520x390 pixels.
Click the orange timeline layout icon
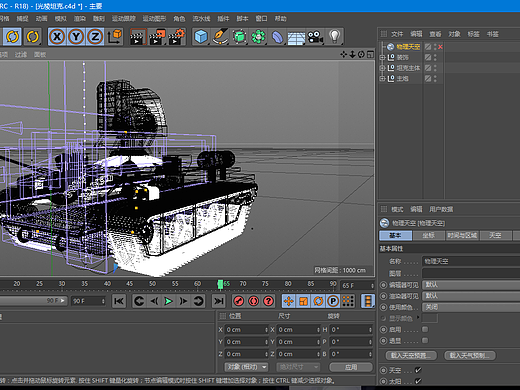tap(368, 301)
